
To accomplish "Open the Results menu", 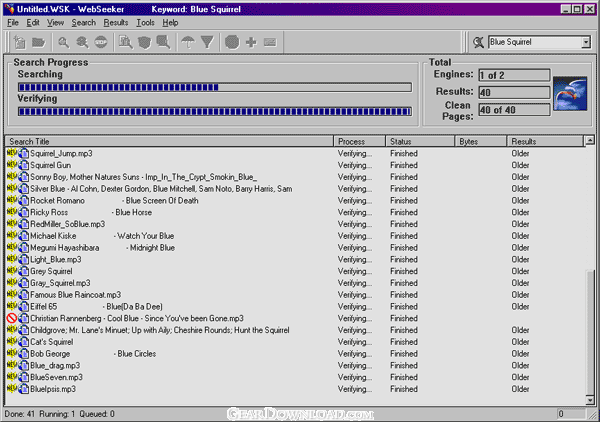I will (116, 23).
